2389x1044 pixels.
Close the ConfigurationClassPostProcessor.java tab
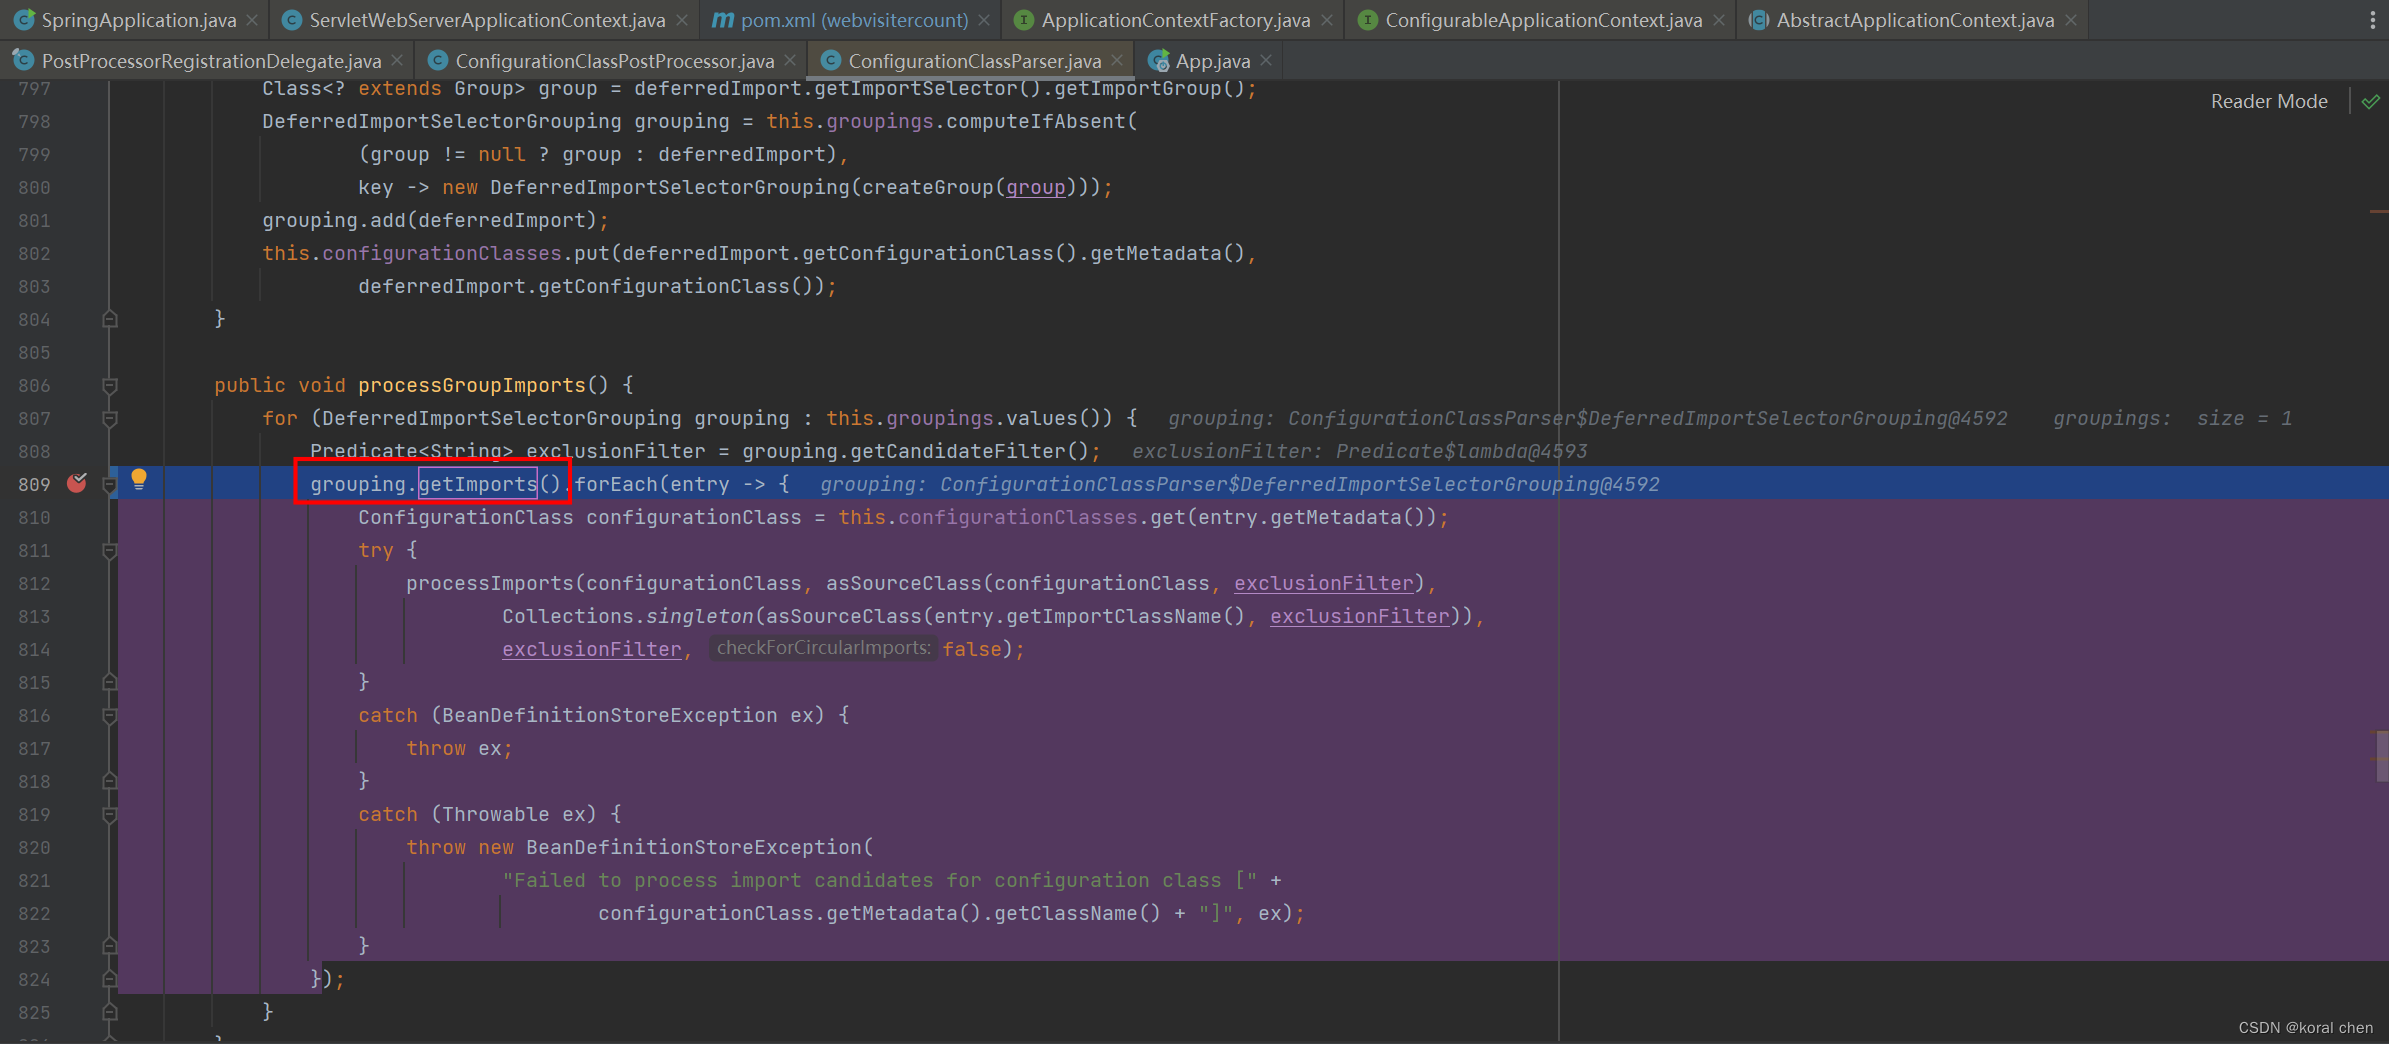[791, 61]
